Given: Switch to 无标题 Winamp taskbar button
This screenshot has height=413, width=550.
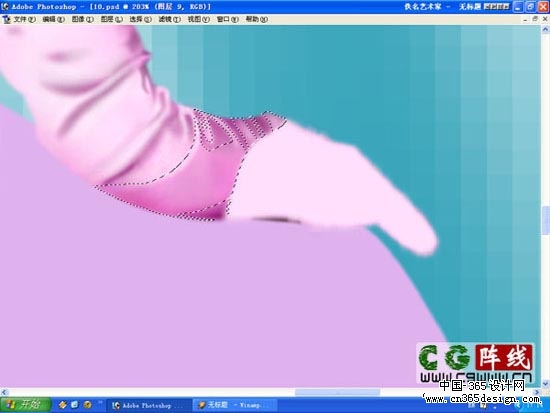Looking at the screenshot, I should 235,405.
